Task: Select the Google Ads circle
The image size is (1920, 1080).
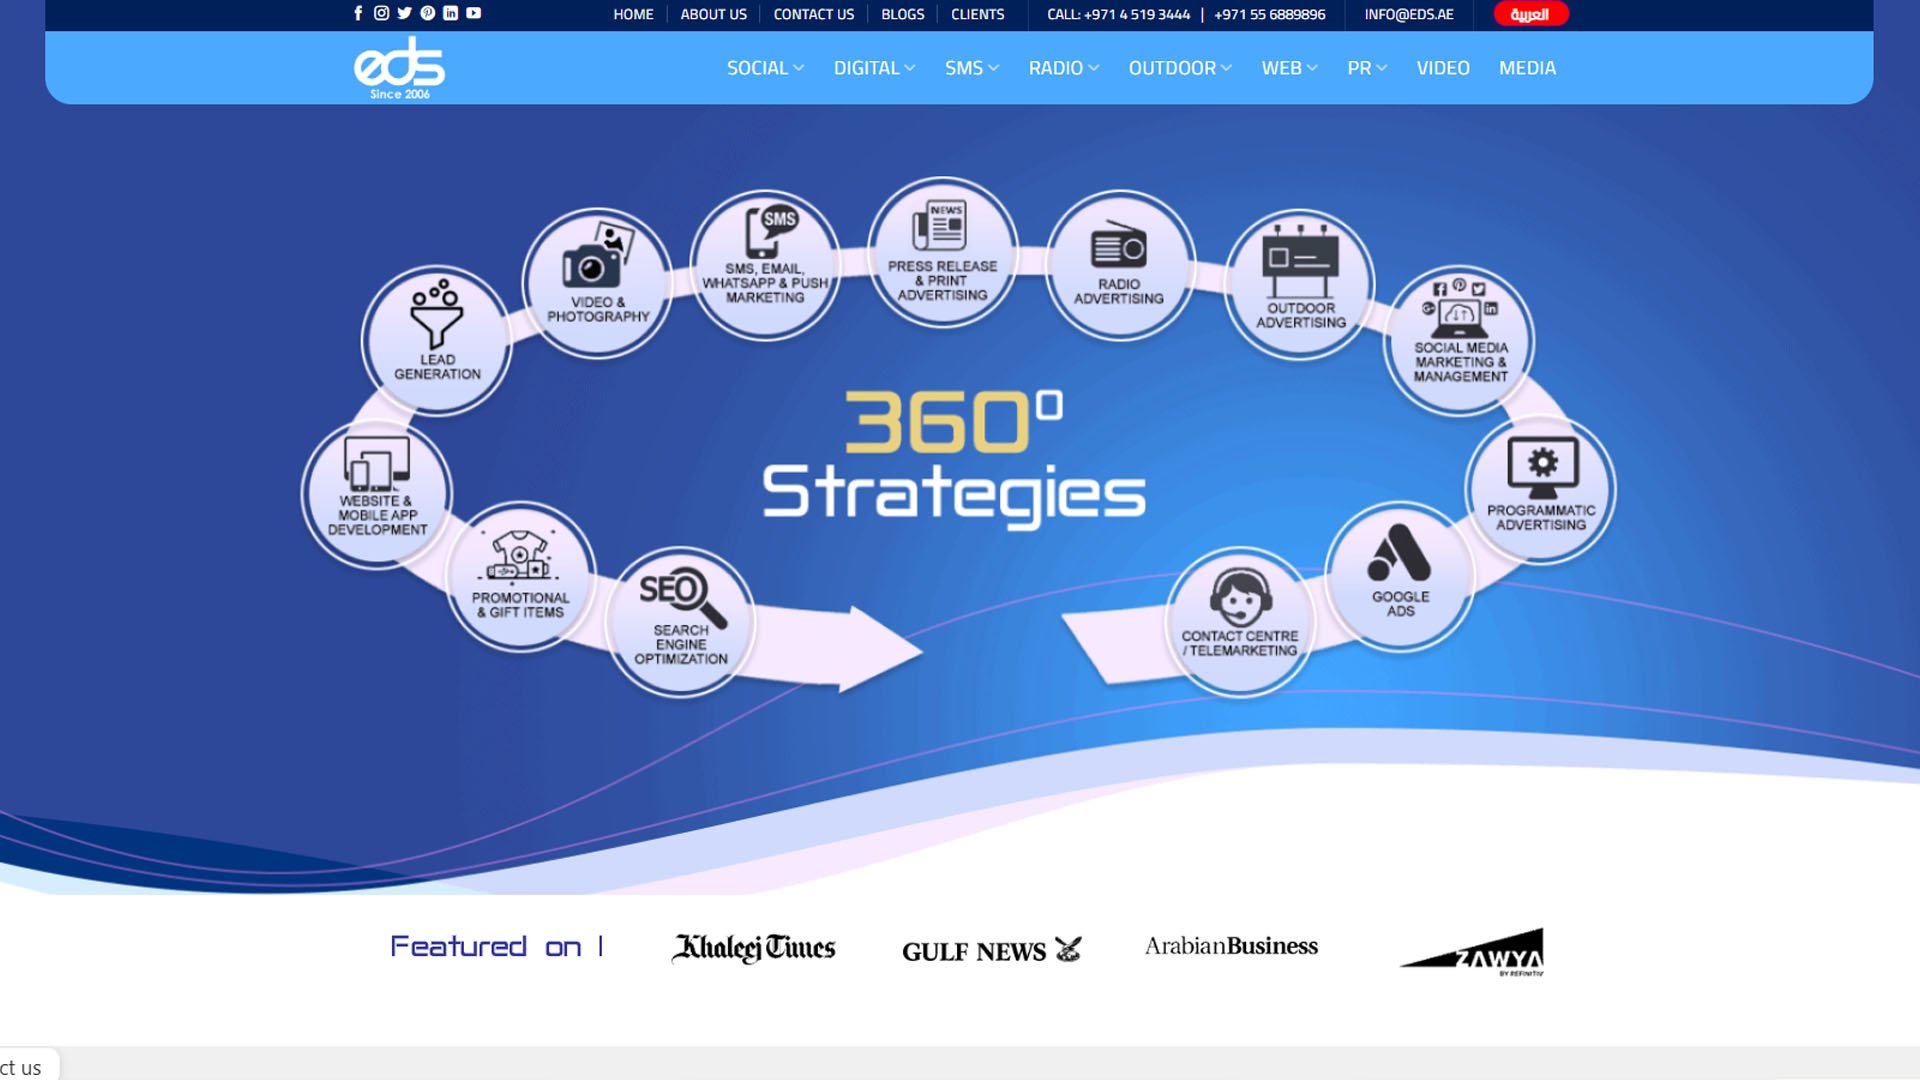Action: (1400, 577)
